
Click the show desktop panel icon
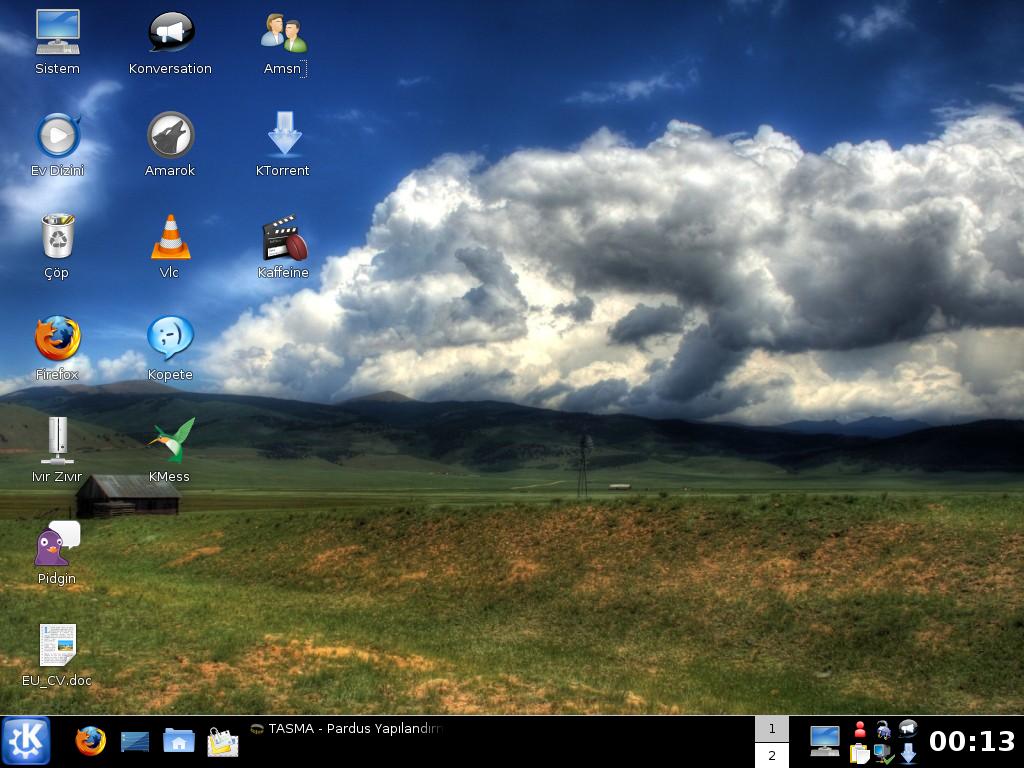[135, 742]
